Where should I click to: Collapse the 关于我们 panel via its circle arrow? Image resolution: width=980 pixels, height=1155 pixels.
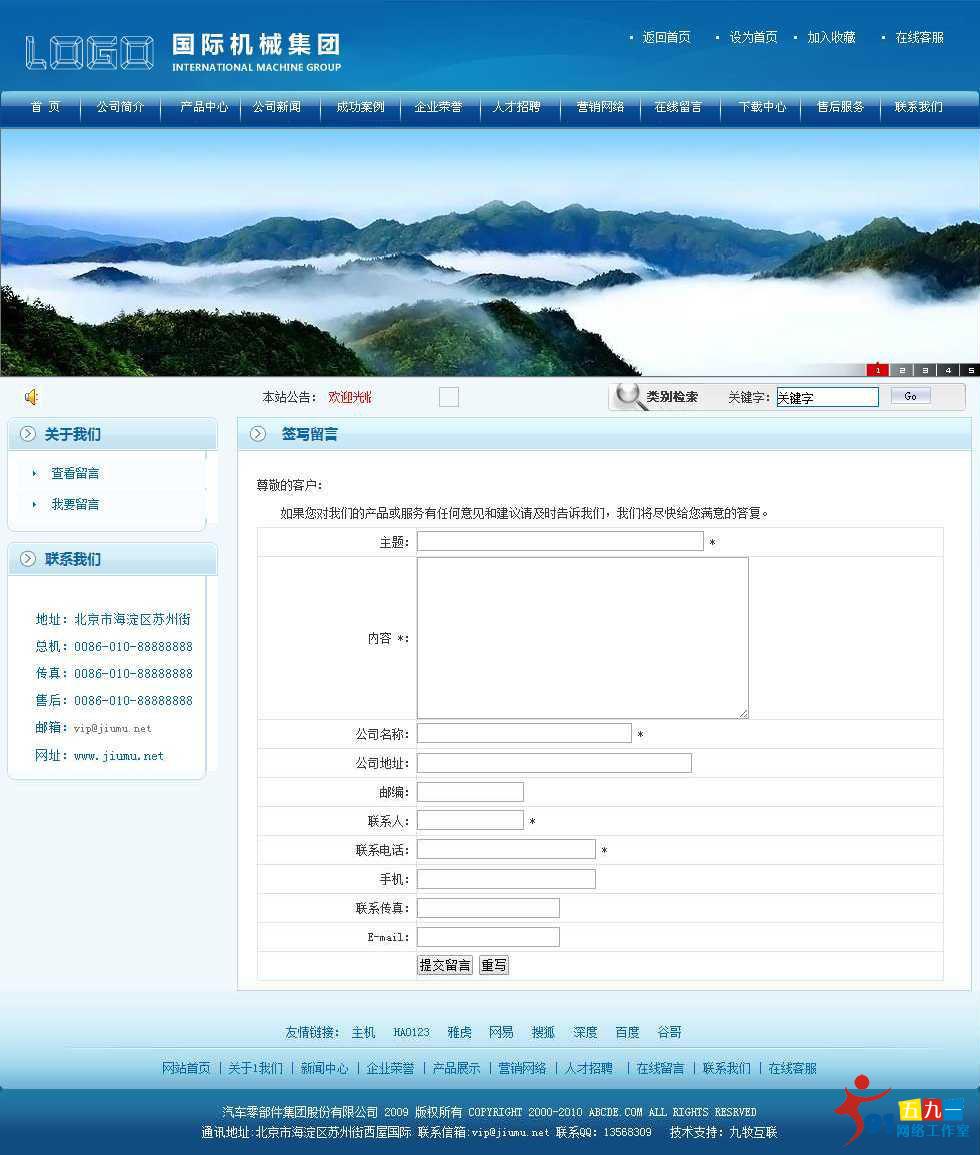click(27, 433)
